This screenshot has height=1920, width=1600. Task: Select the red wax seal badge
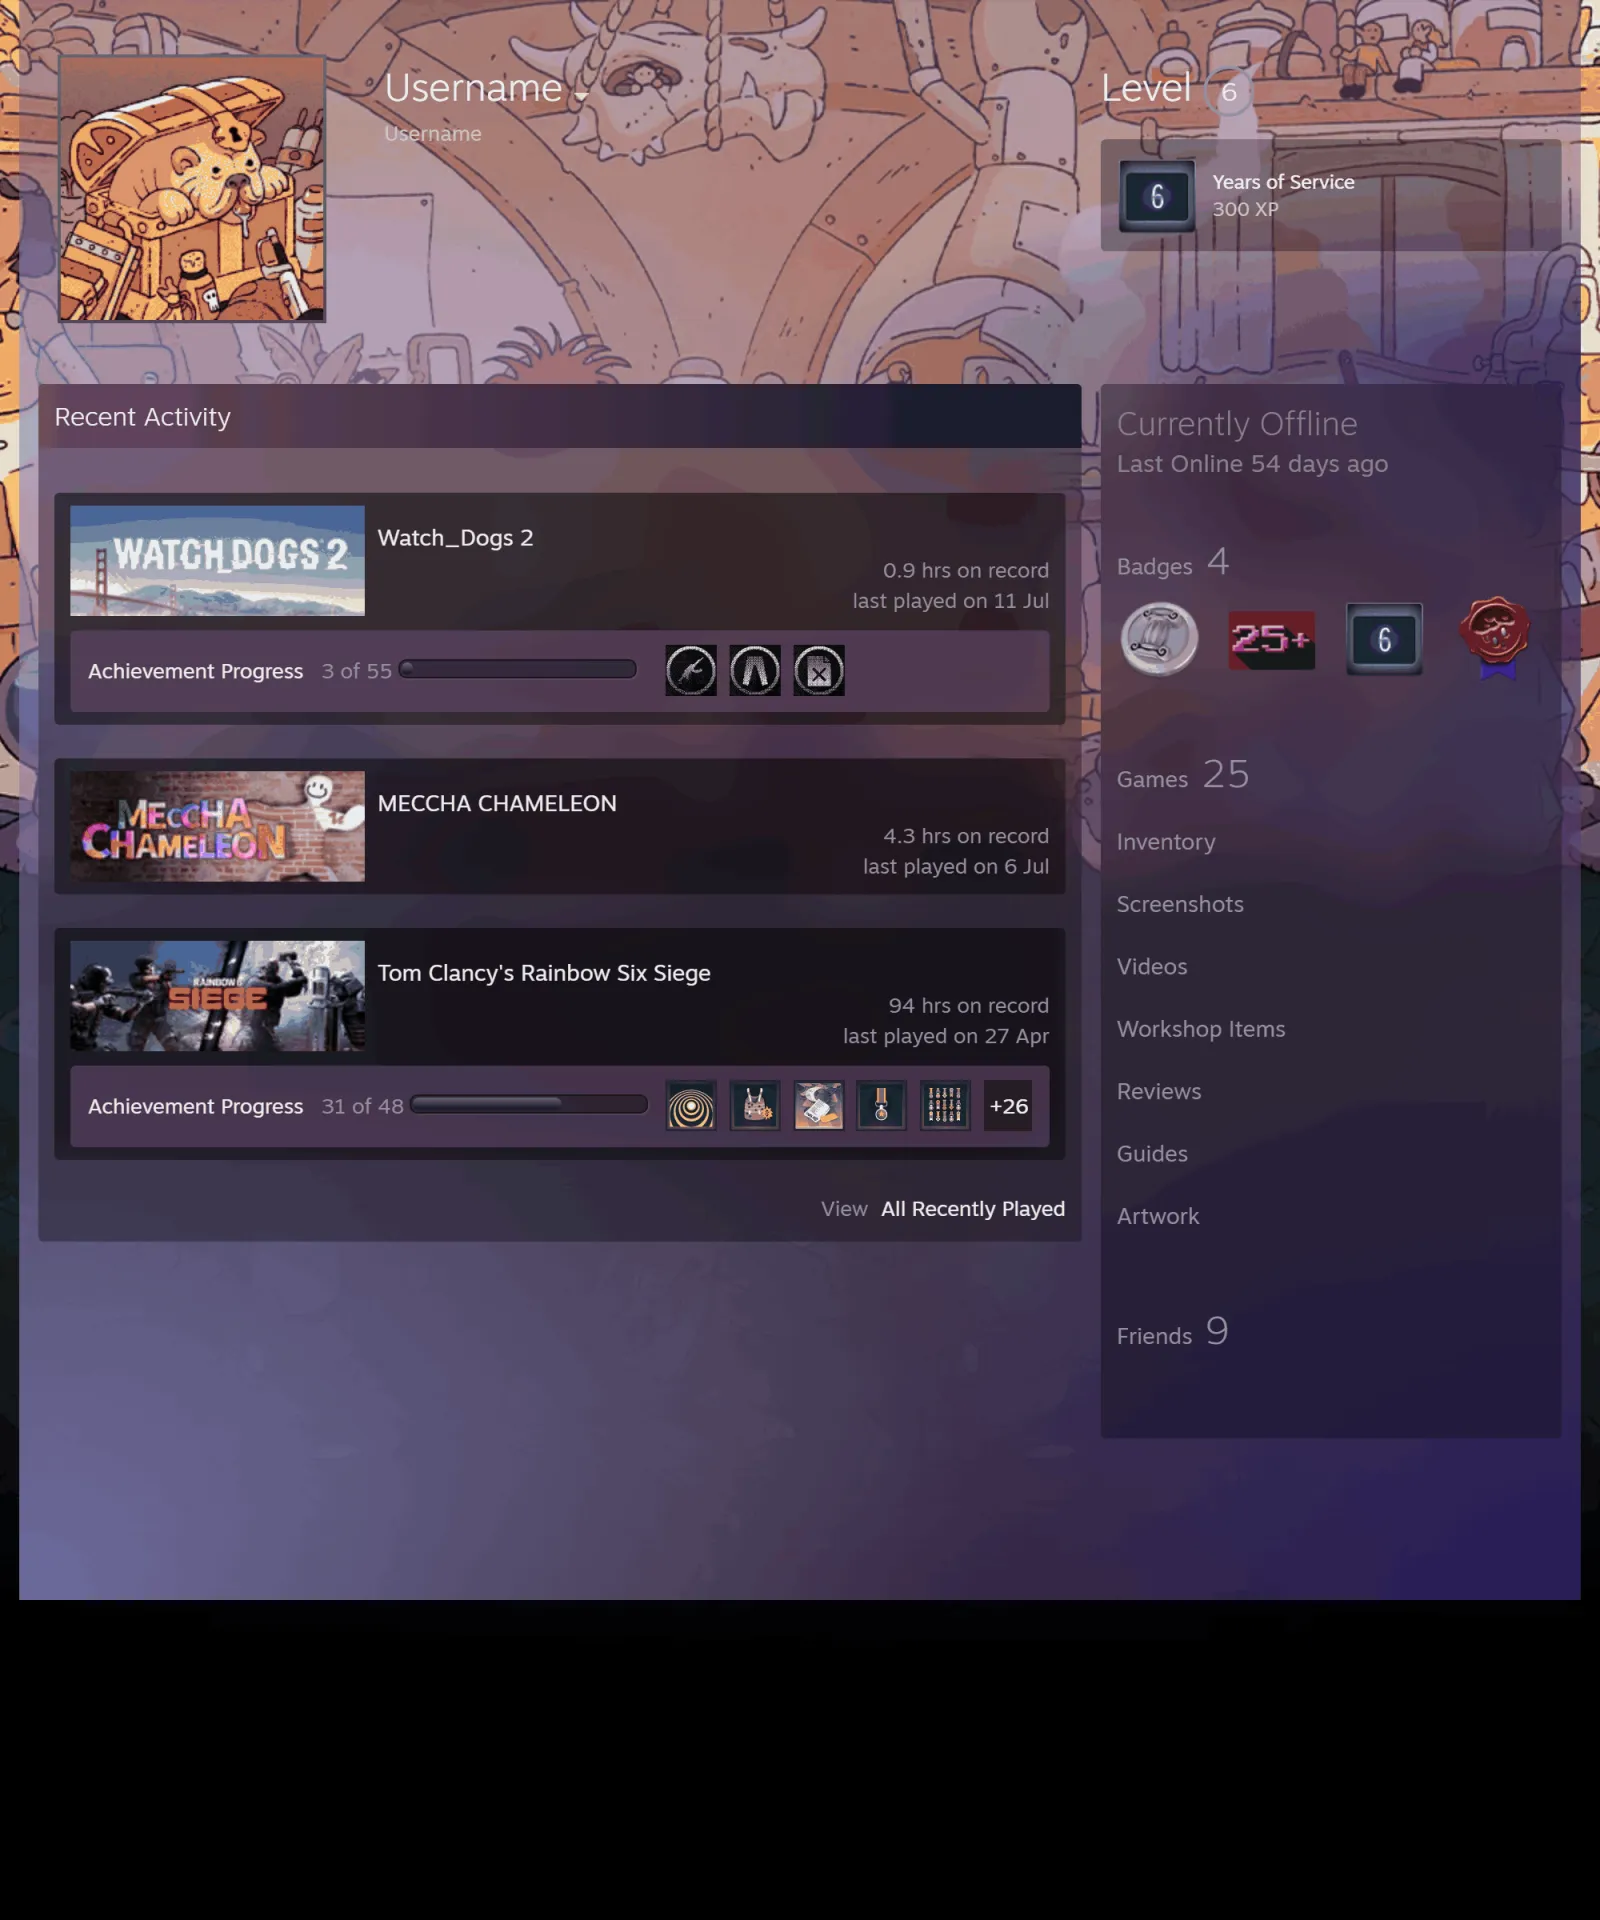1496,638
